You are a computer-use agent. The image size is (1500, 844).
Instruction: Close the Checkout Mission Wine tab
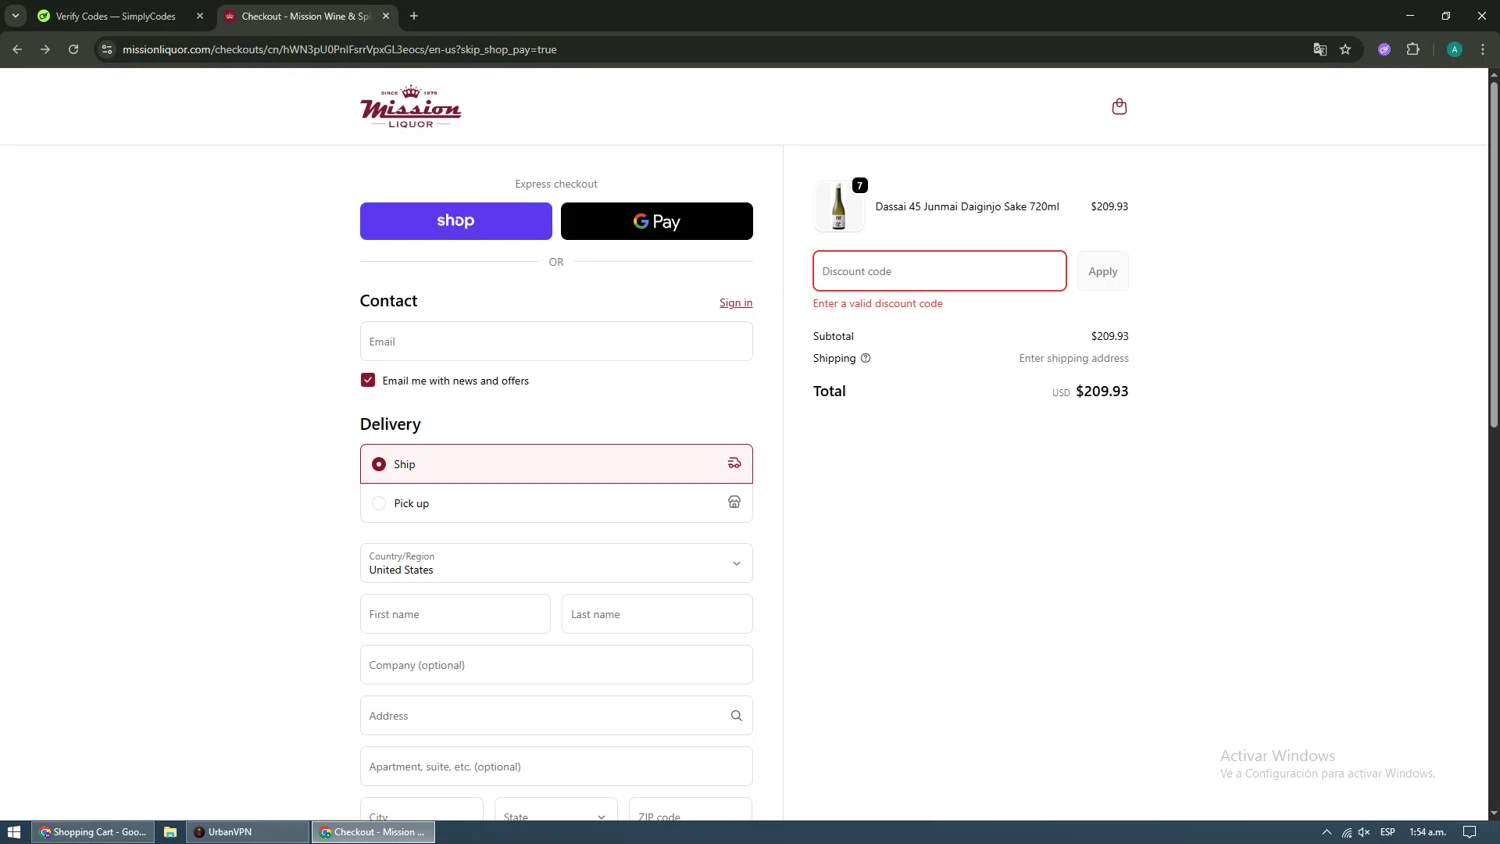386,16
